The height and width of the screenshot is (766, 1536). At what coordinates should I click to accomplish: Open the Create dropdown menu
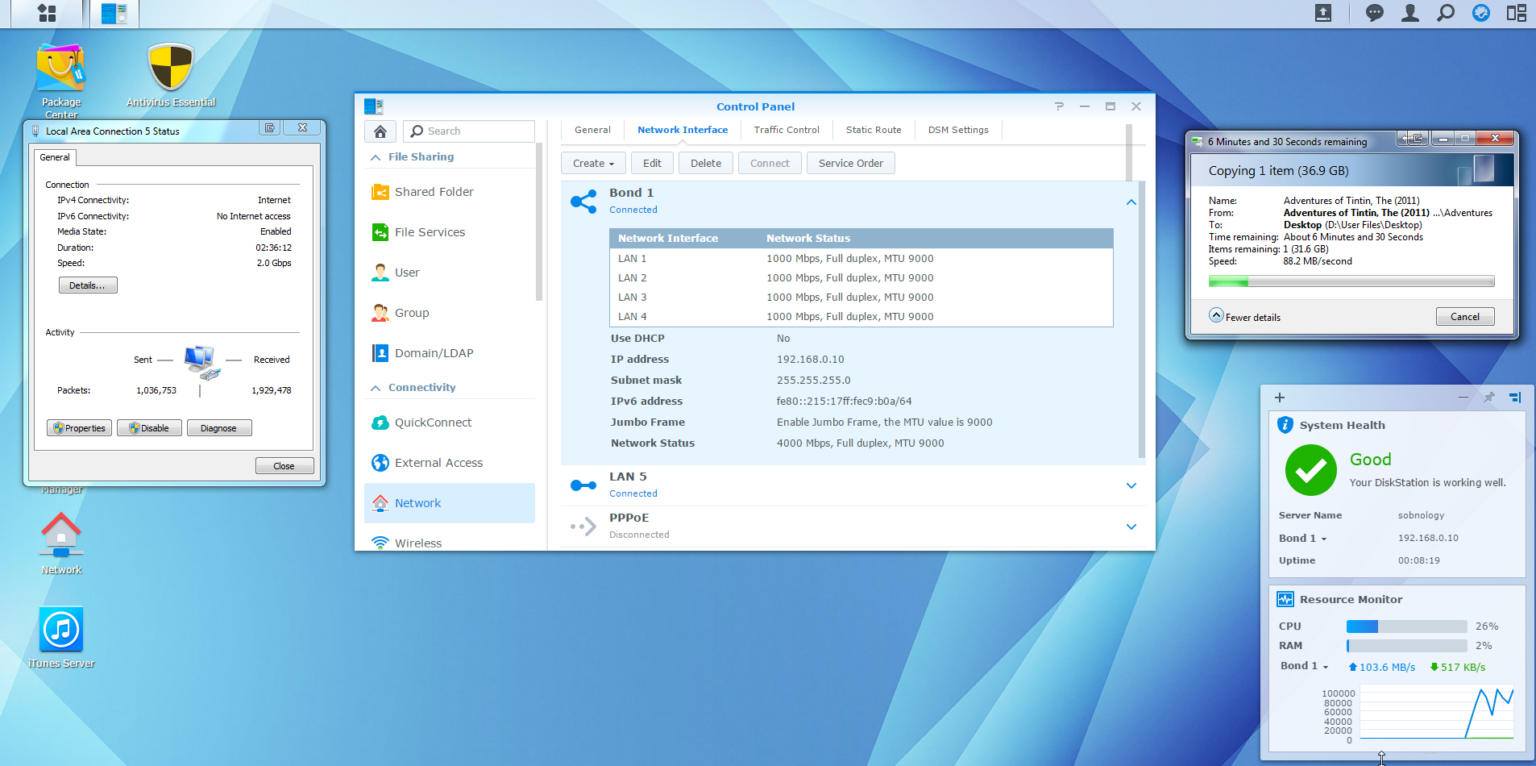[x=592, y=162]
